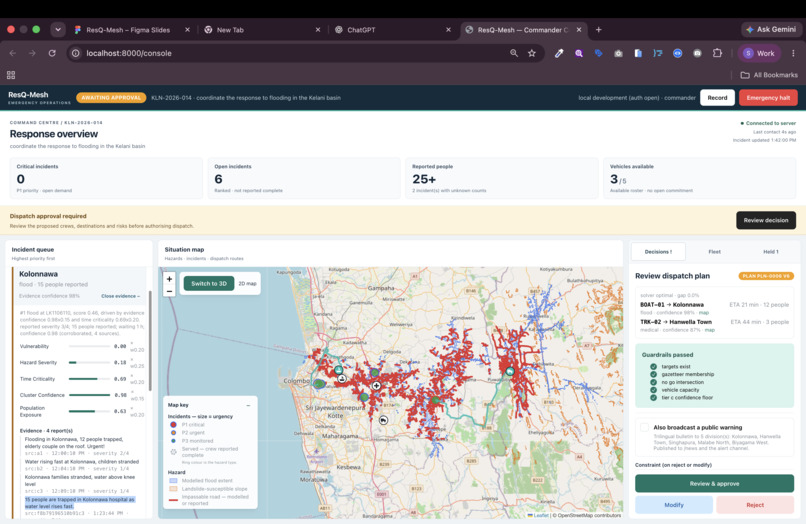Open the Chrome three-dot menu

[x=793, y=53]
